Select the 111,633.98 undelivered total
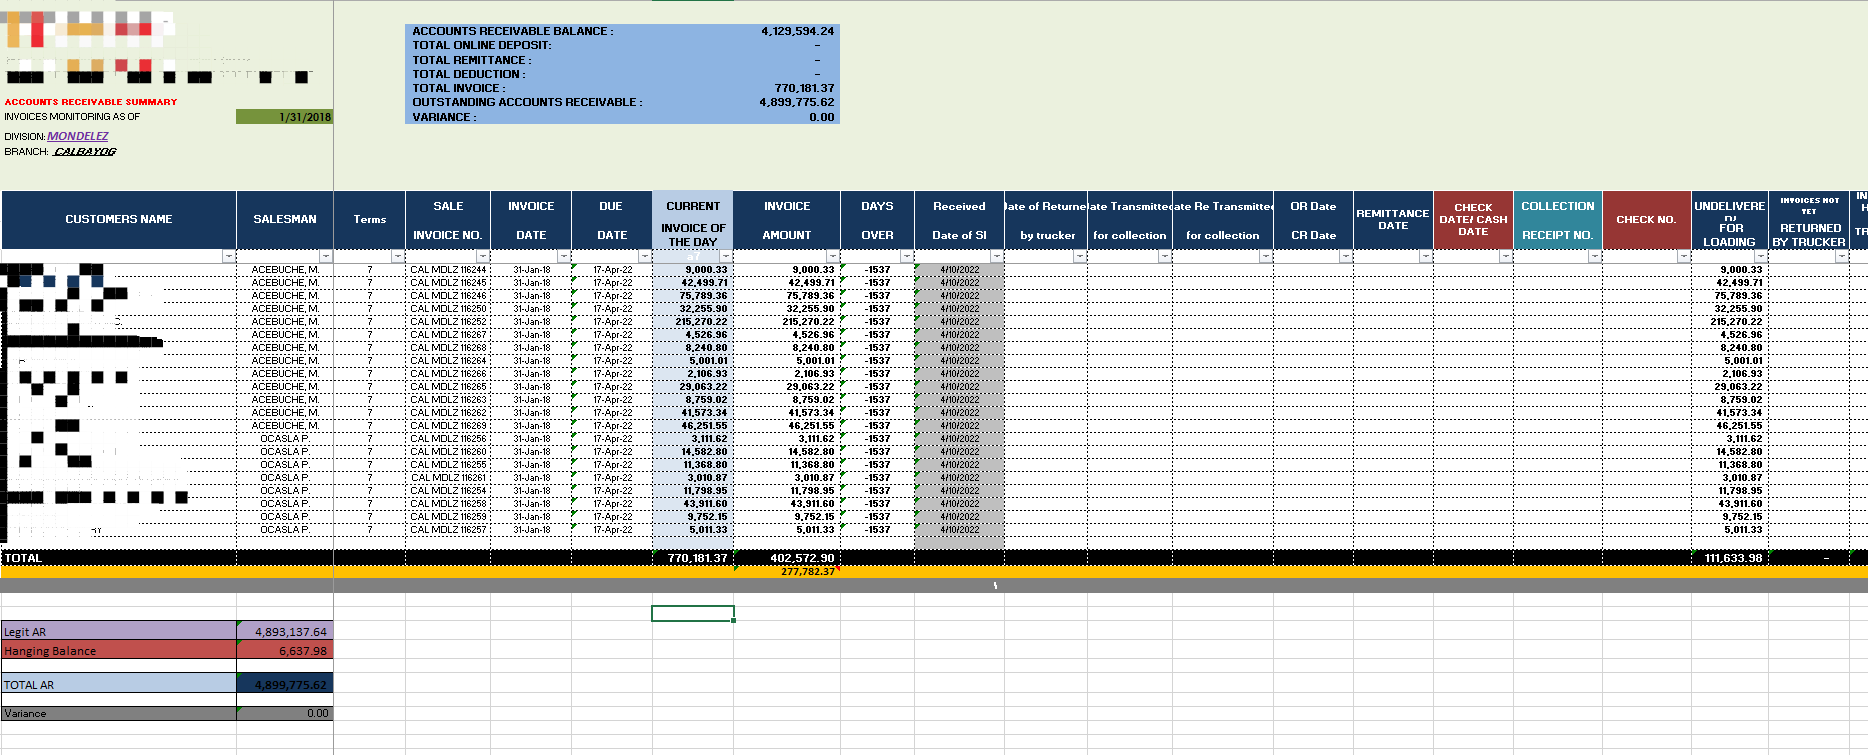Viewport: 1868px width, 755px height. (x=1733, y=558)
